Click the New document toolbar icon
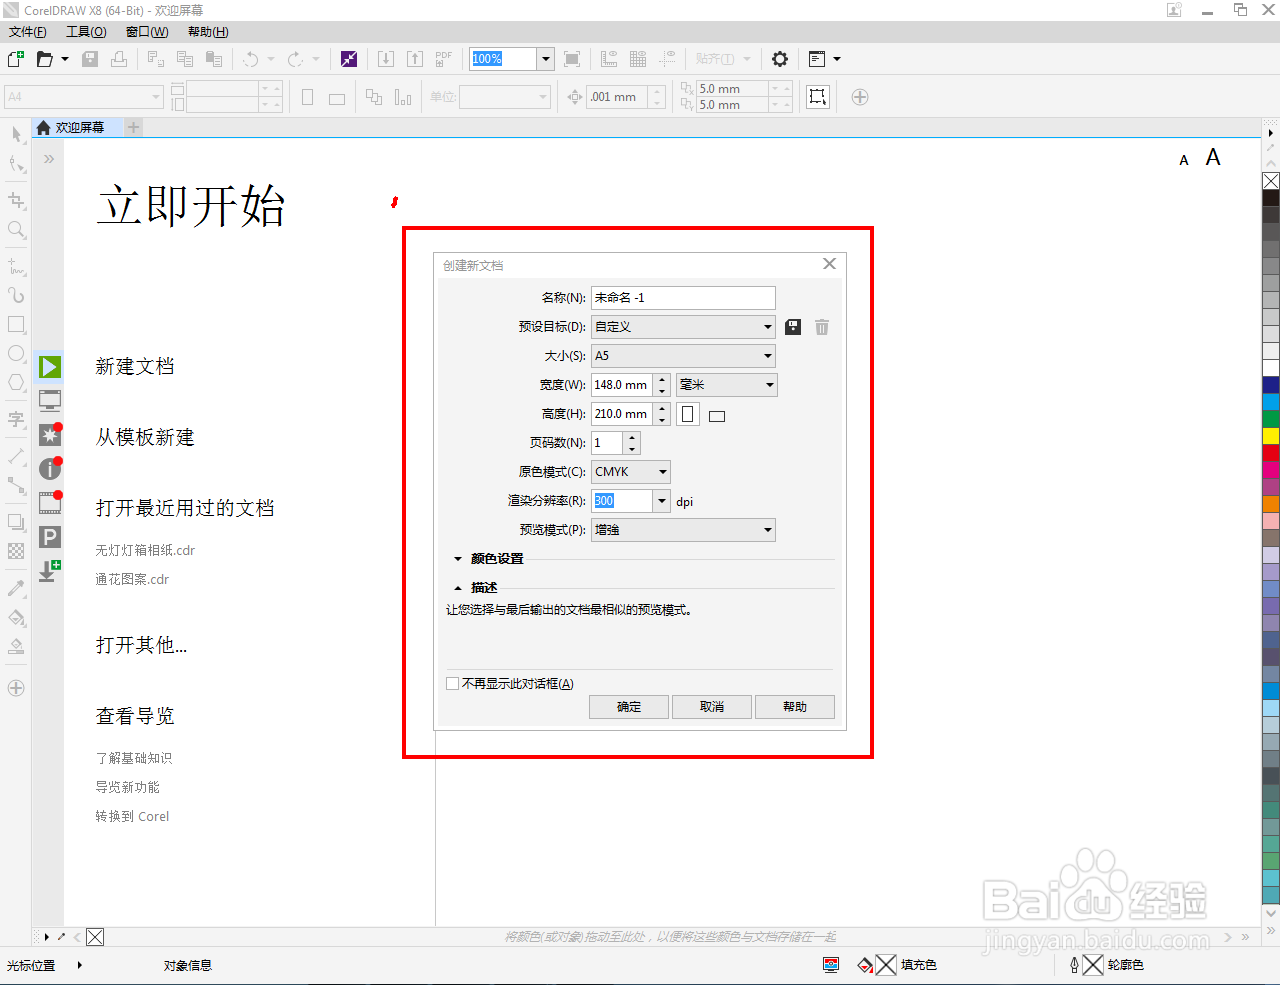Screen dimensions: 1280x985 point(16,59)
